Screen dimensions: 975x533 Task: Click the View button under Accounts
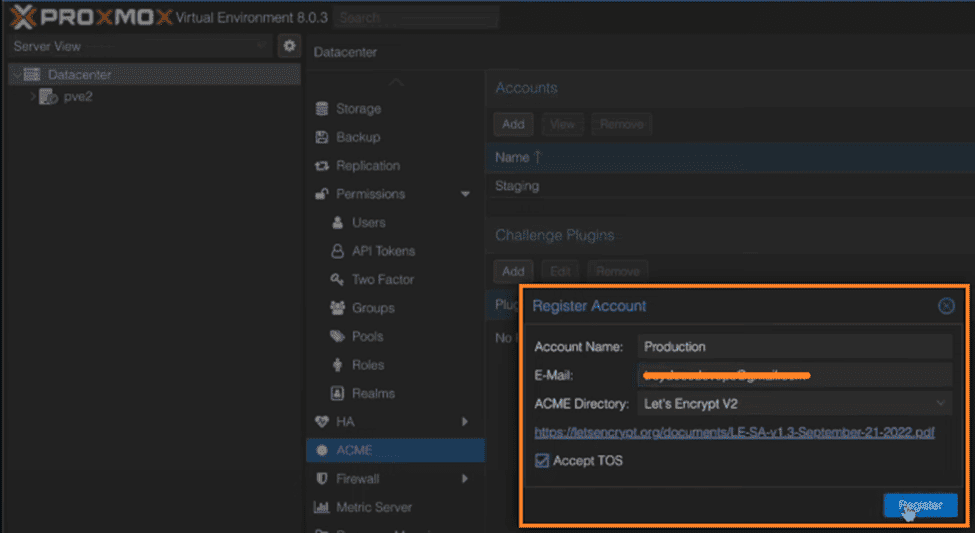tap(562, 124)
